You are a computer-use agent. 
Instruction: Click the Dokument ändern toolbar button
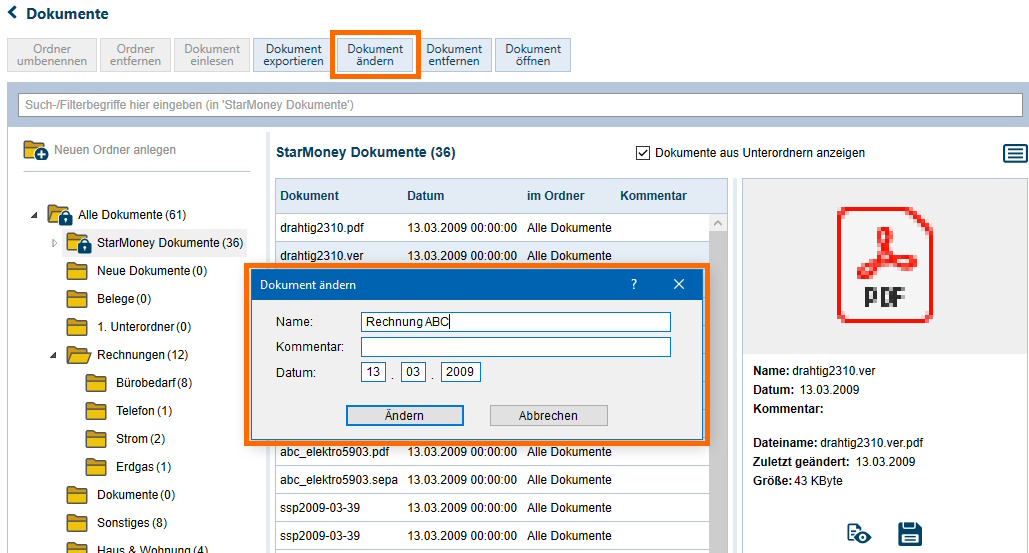375,54
